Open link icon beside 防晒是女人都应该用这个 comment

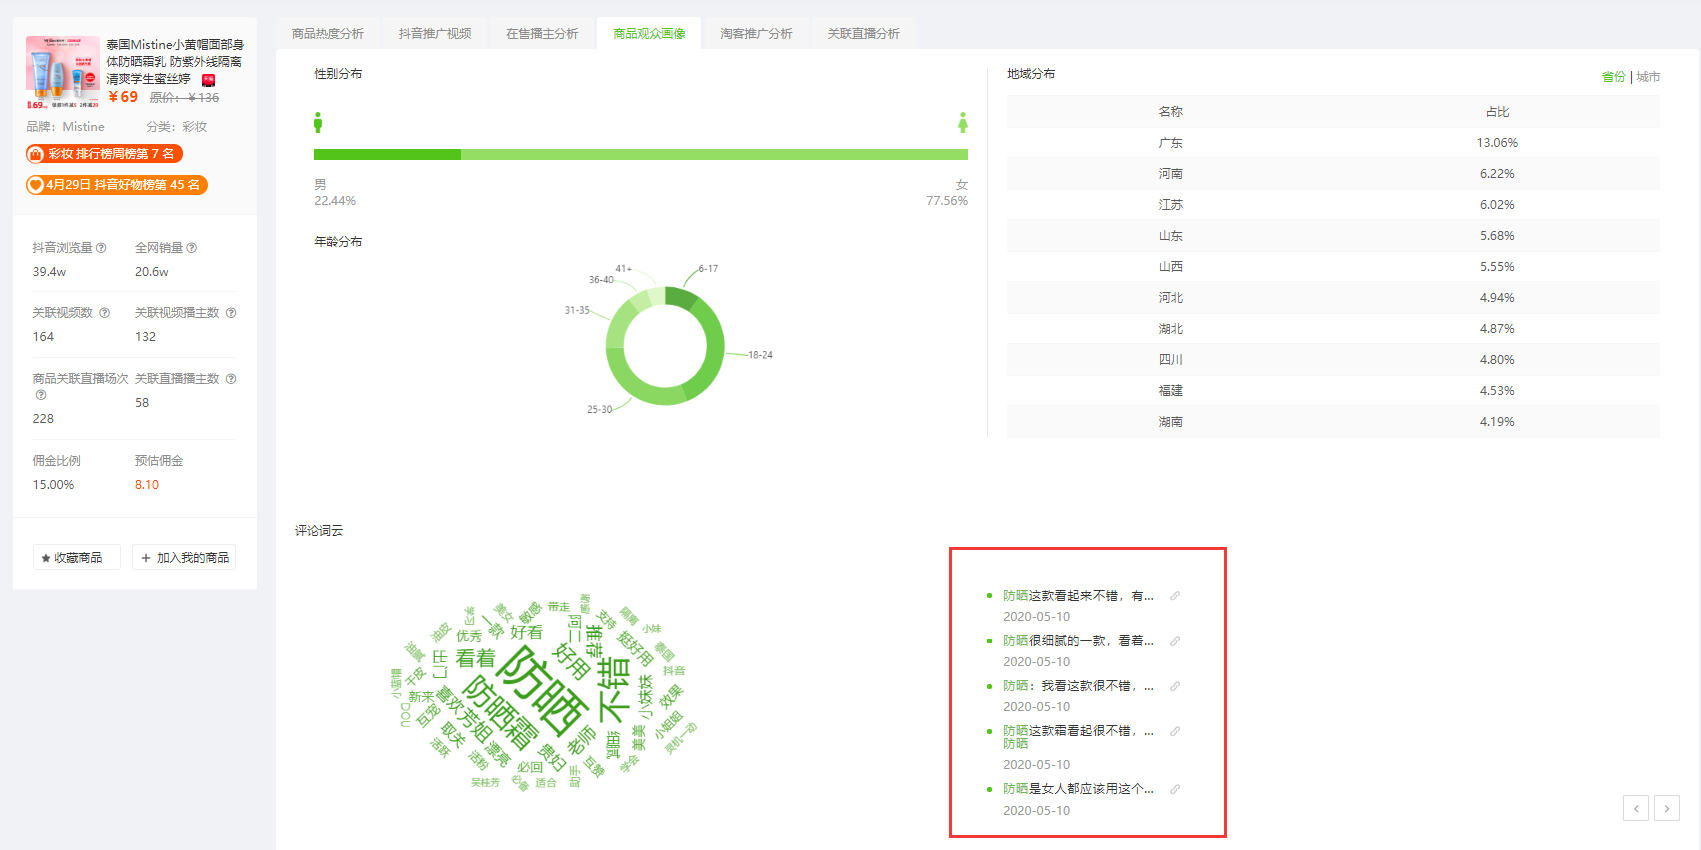tap(1175, 789)
